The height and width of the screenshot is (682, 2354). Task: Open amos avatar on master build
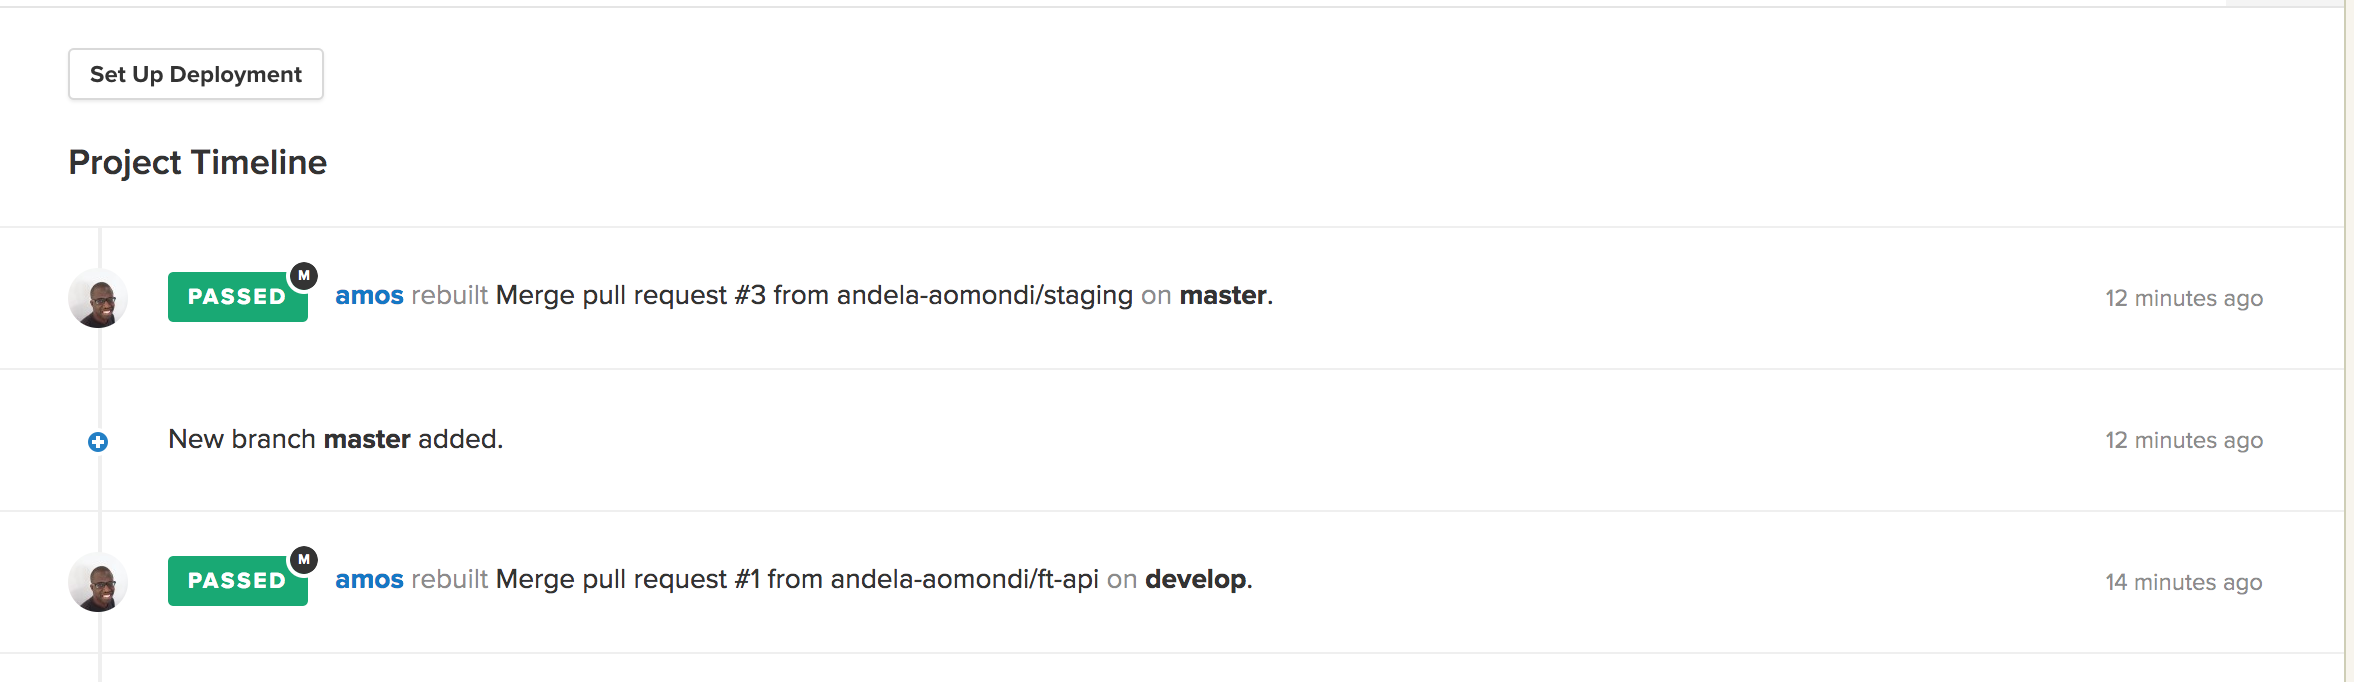98,298
